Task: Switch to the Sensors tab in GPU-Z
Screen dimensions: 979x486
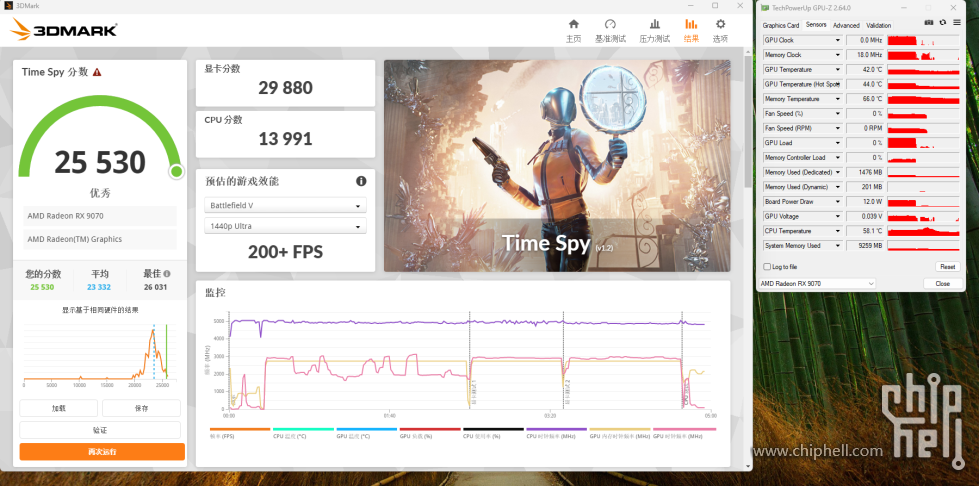Action: [816, 25]
